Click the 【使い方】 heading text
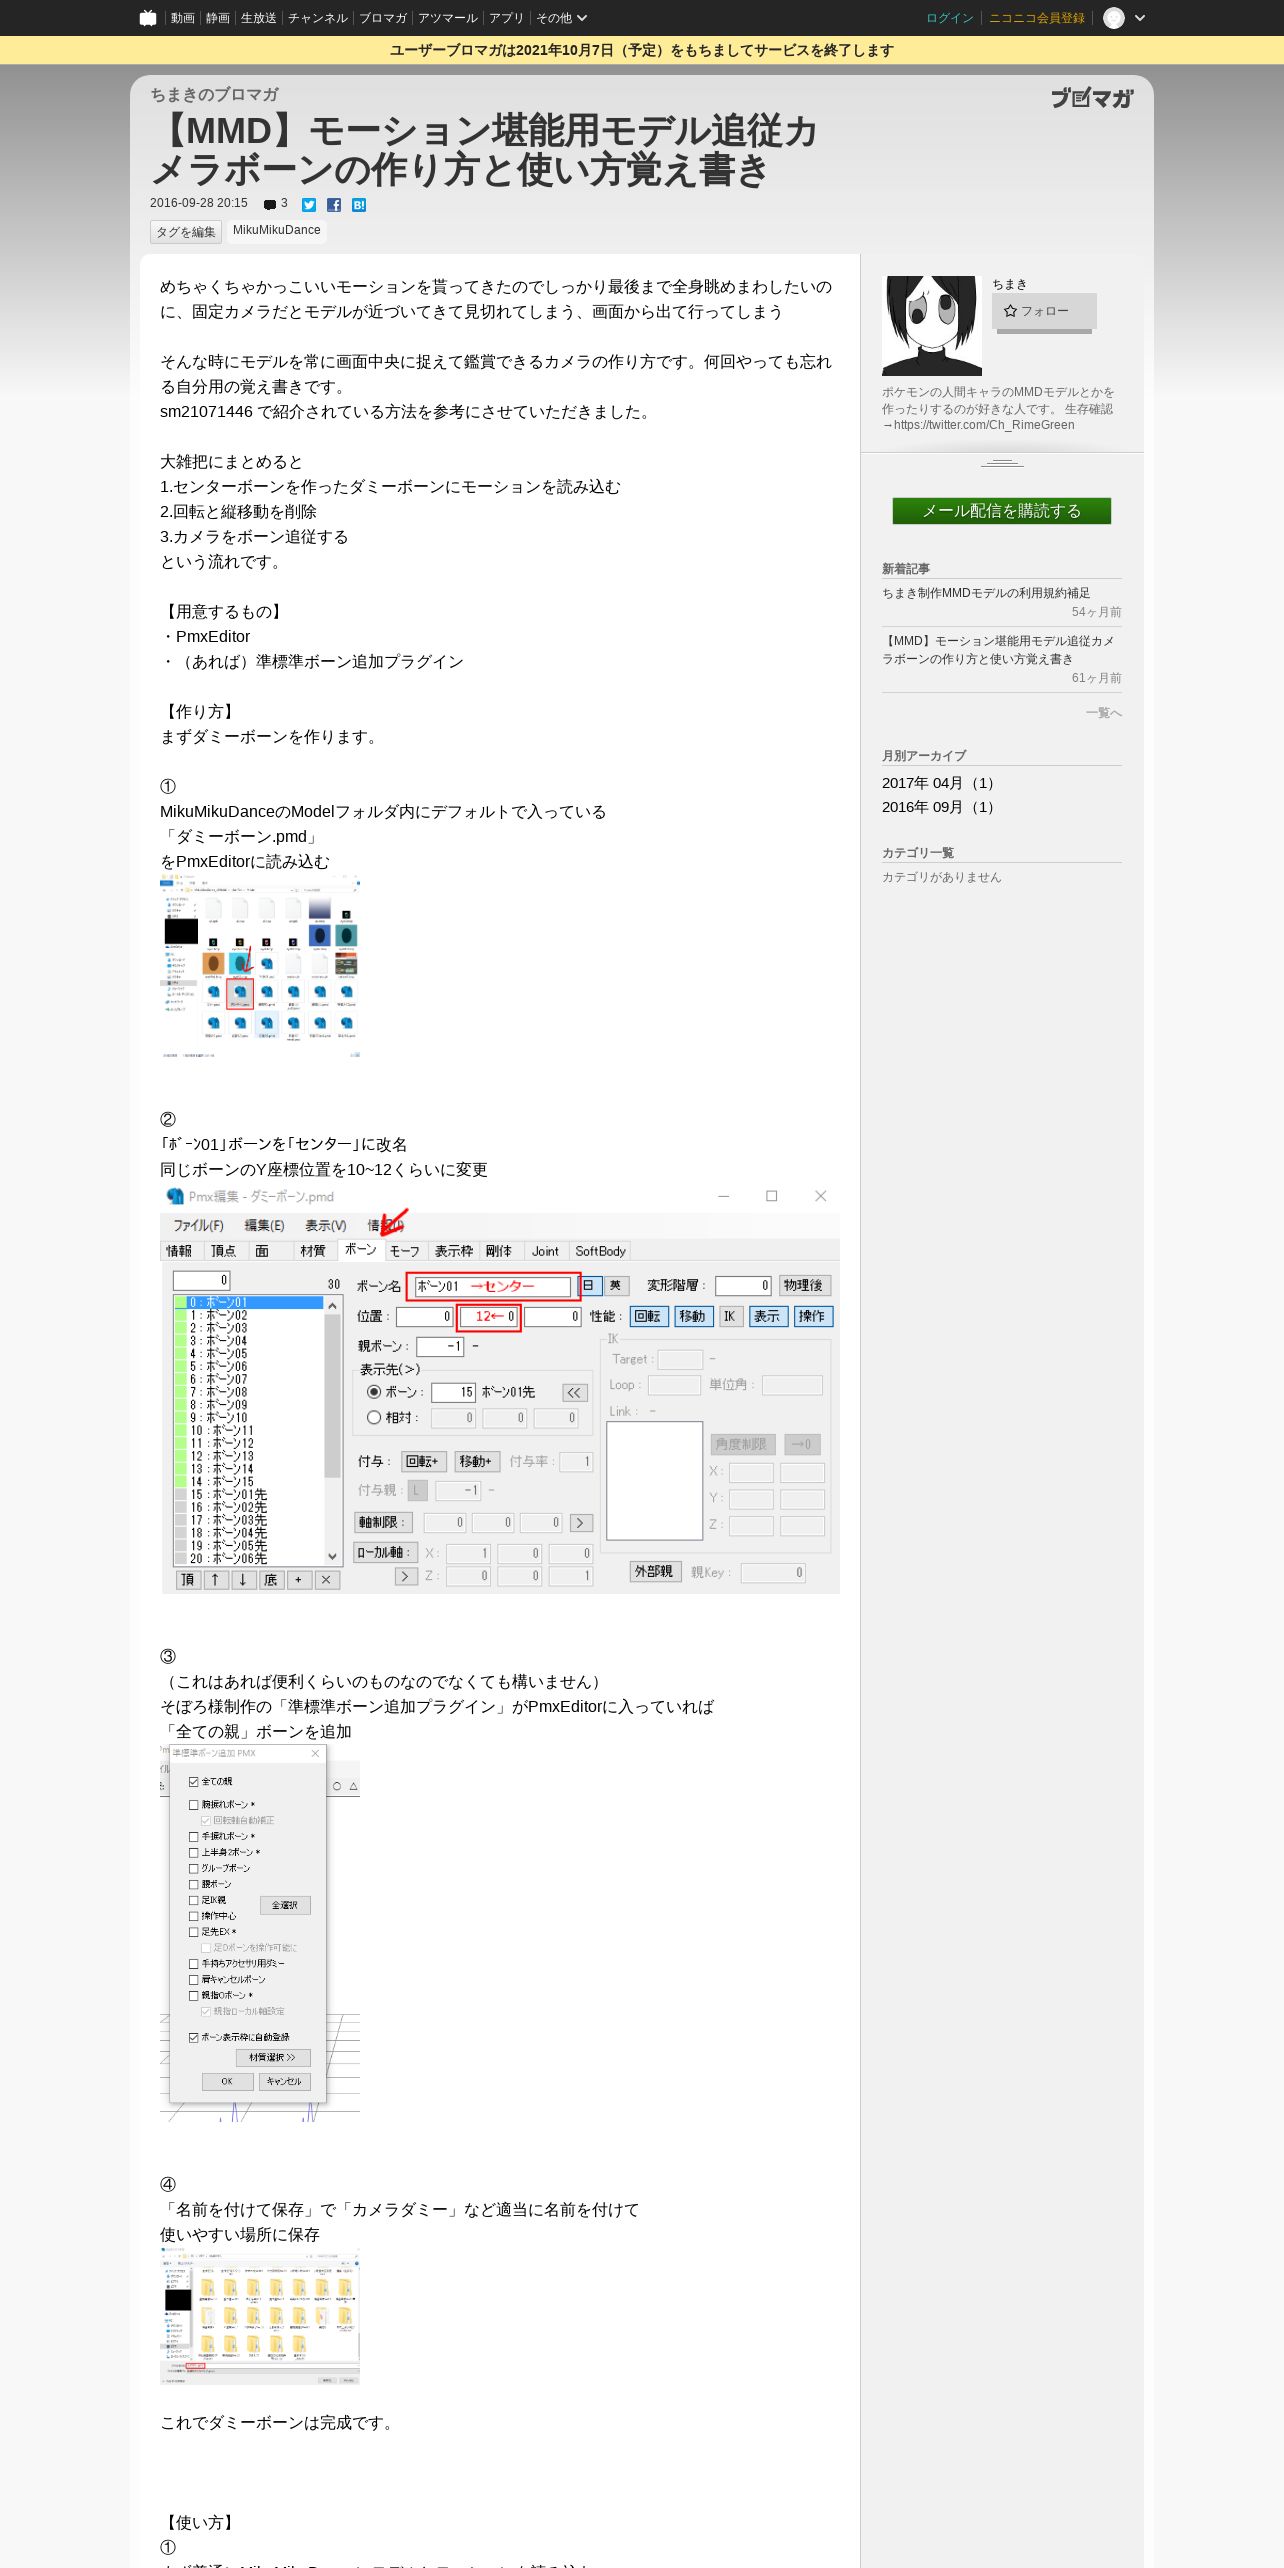1284x2568 pixels. 200,2523
